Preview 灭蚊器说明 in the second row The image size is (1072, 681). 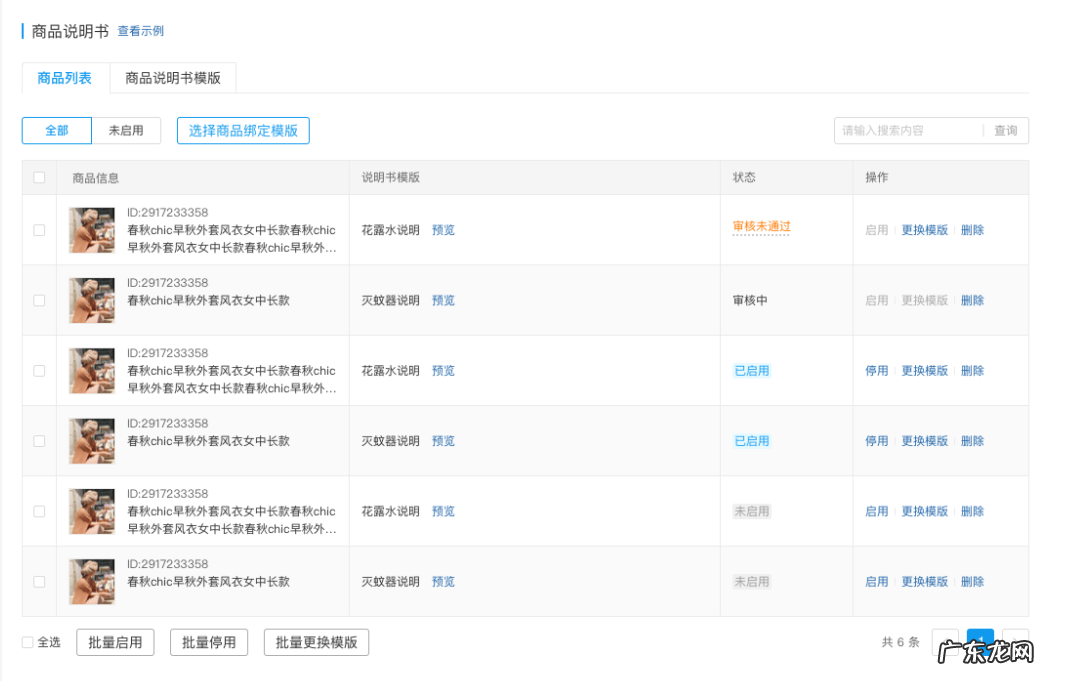coord(443,299)
